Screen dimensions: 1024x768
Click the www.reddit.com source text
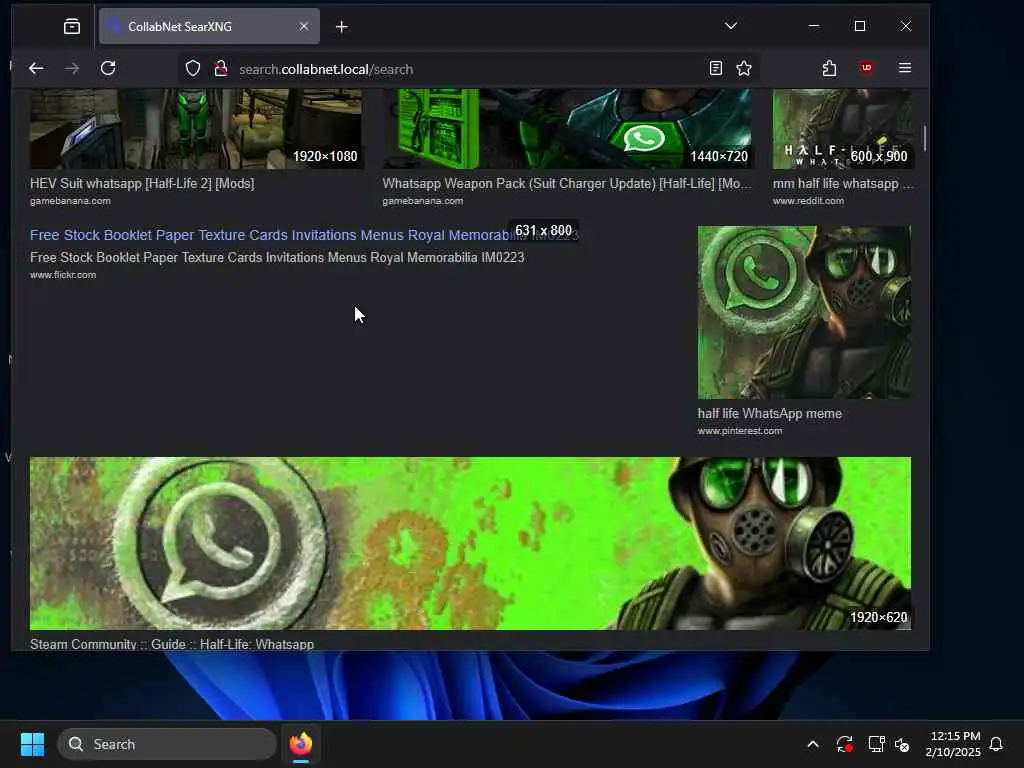point(808,201)
